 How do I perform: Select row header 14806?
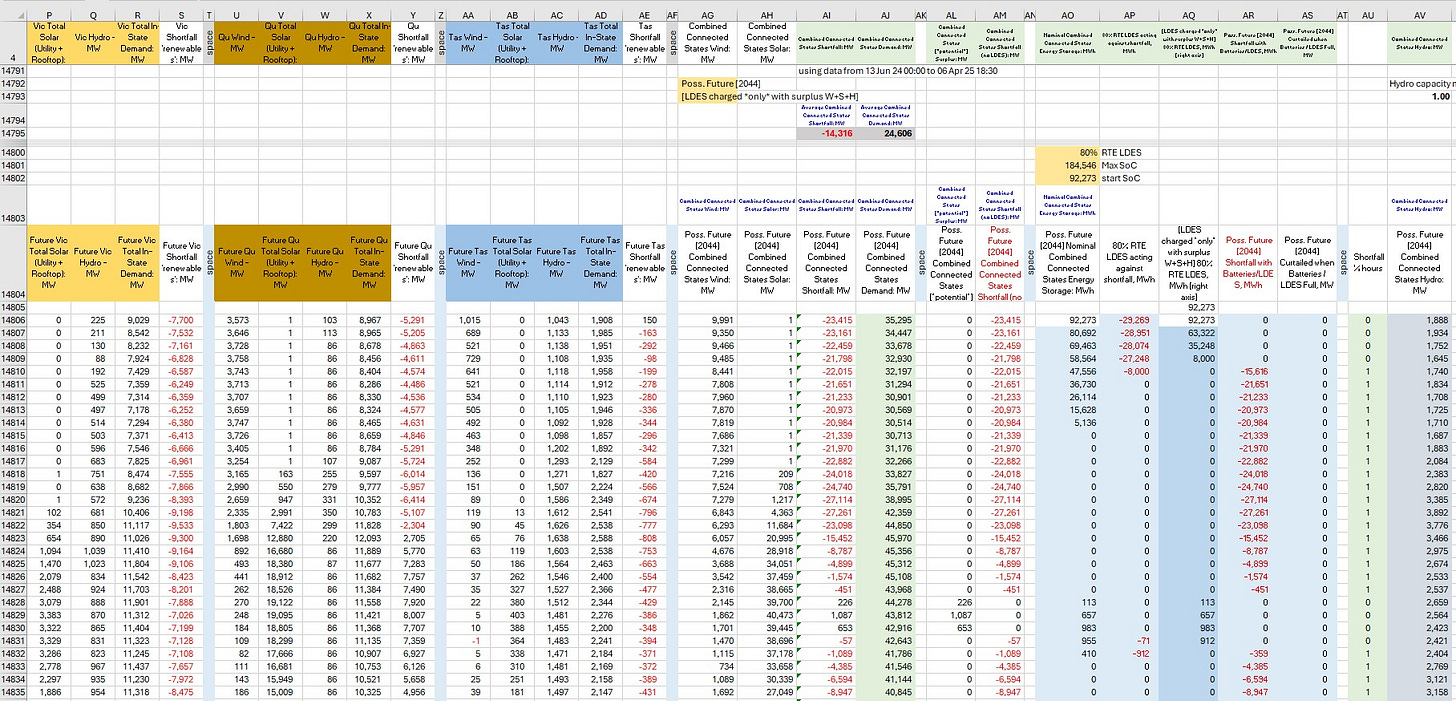coord(13,319)
